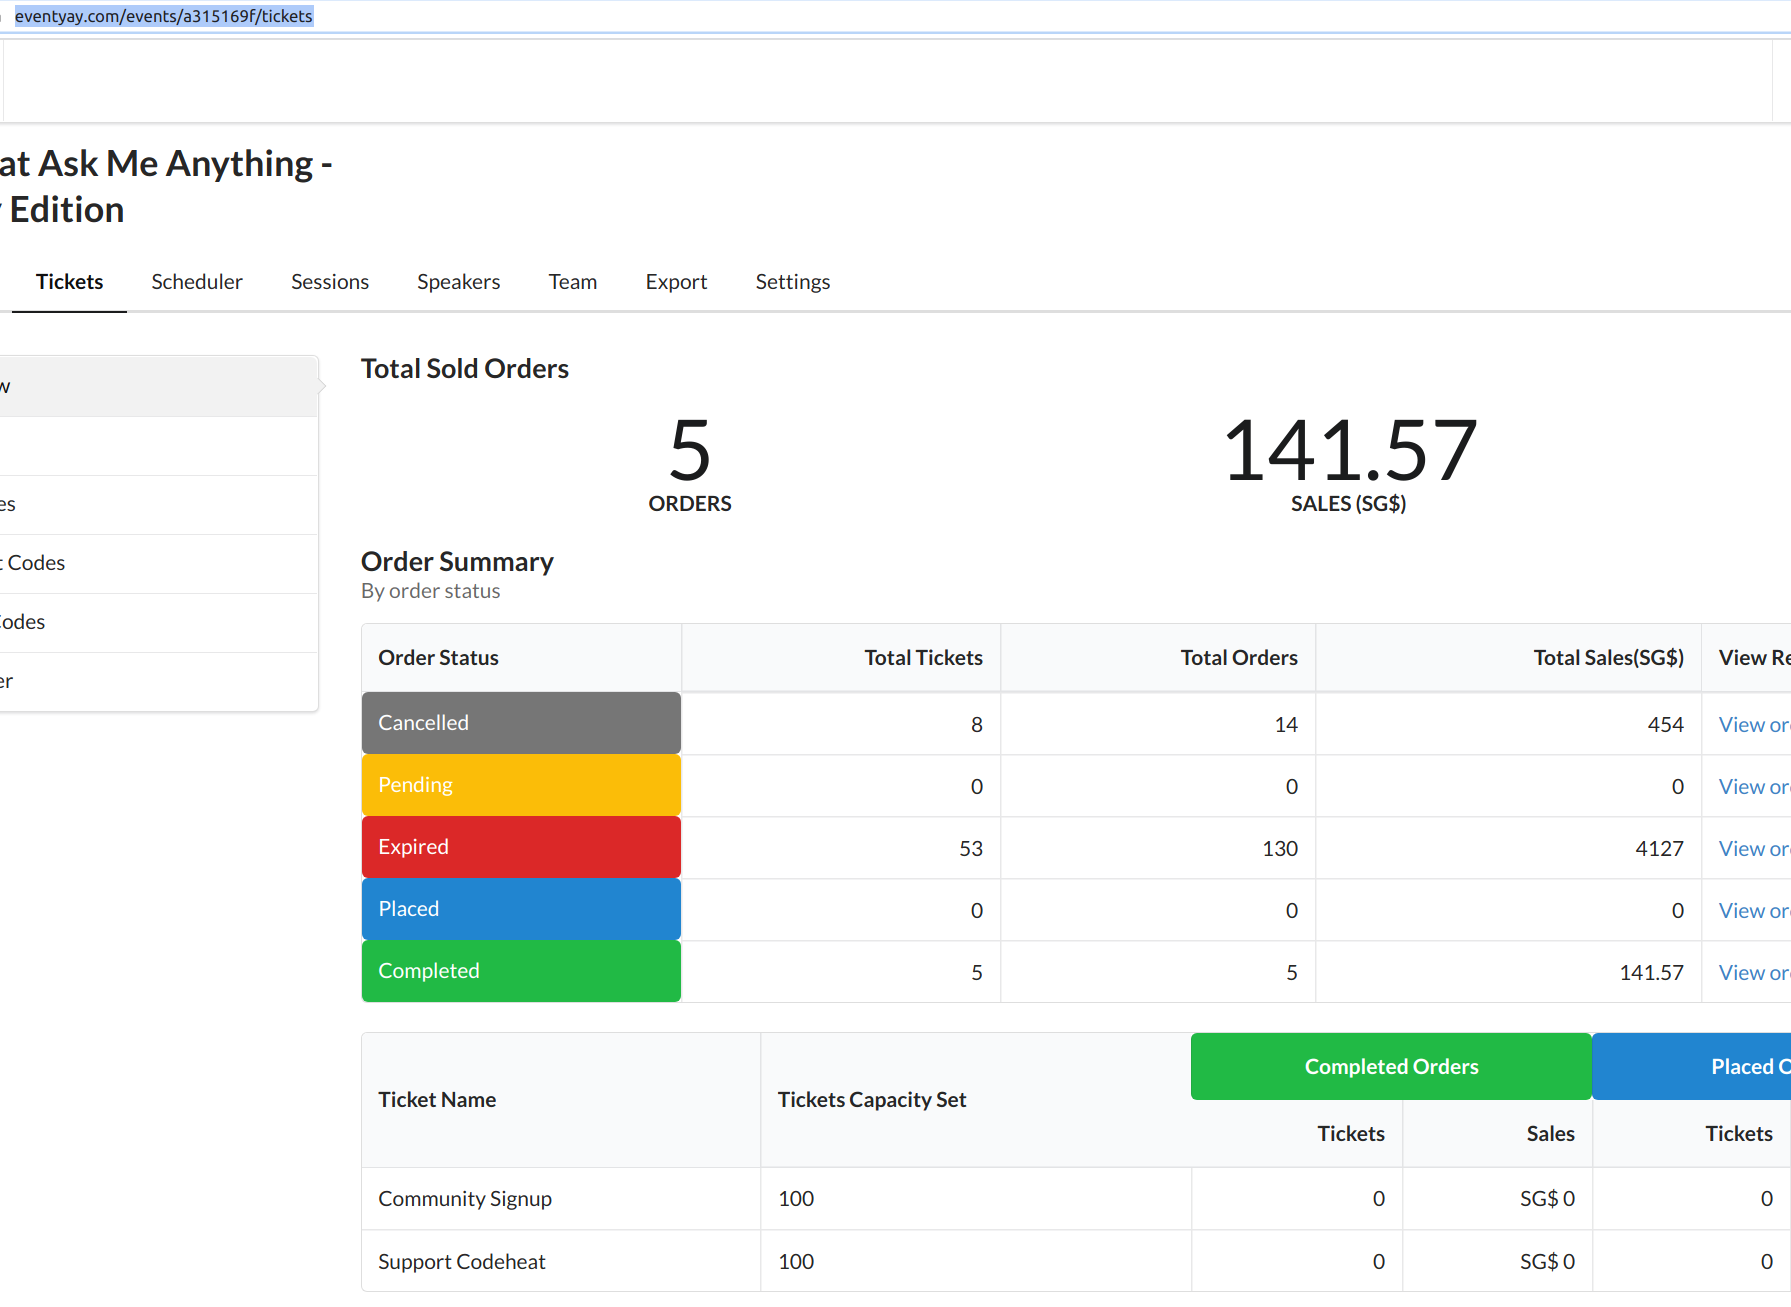Image resolution: width=1791 pixels, height=1307 pixels.
Task: Open the Scheduler tab
Action: tap(197, 282)
